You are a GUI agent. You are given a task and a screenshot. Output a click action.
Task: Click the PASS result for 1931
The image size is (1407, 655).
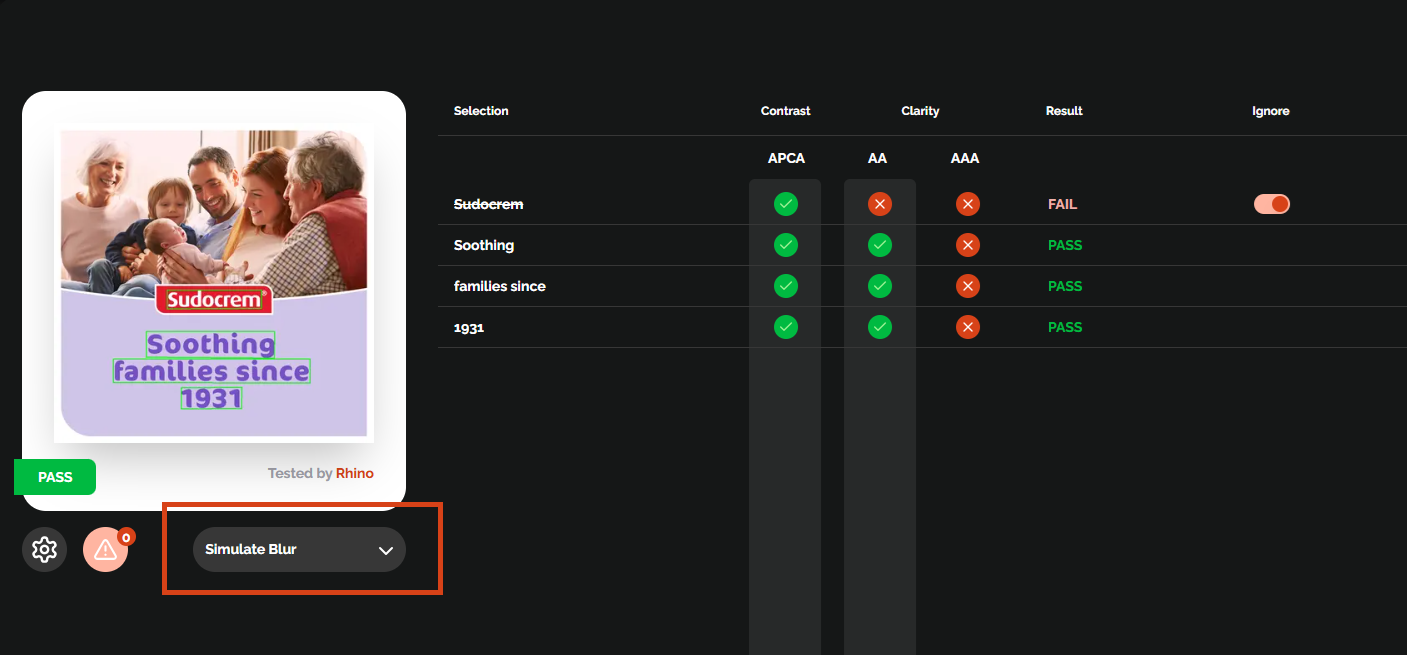click(x=1065, y=327)
